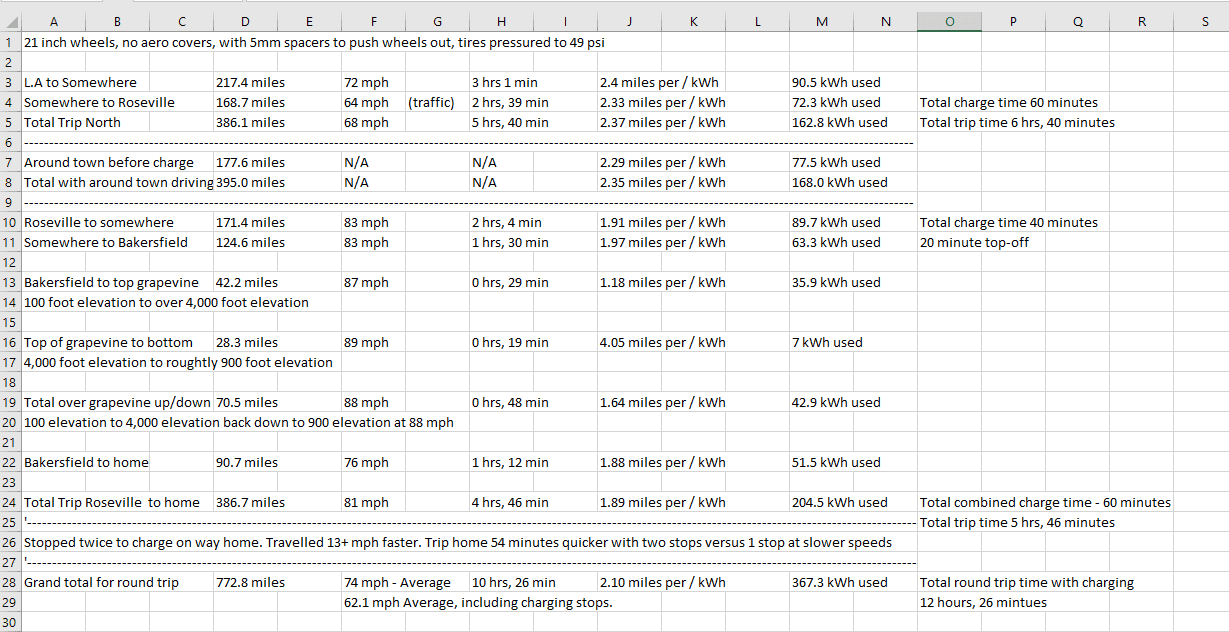This screenshot has width=1229, height=632.
Task: Click the 'Total with around town driving' cell
Action: pos(117,182)
